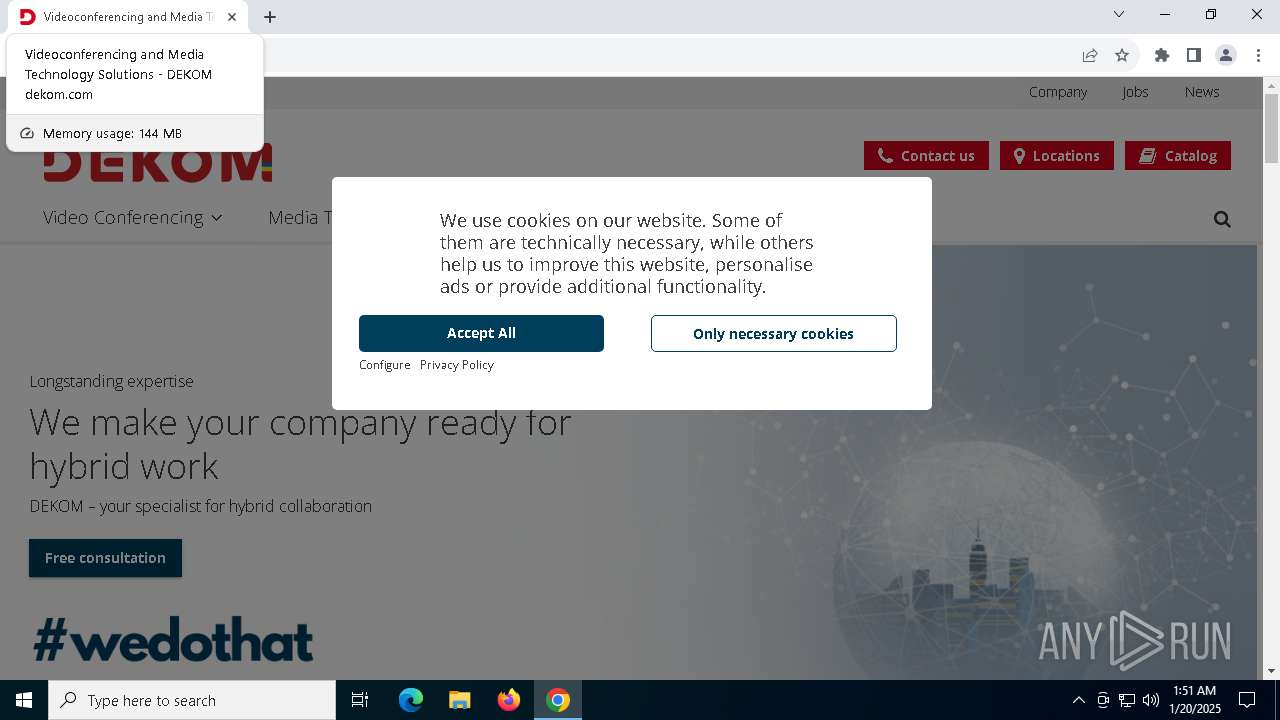This screenshot has height=720, width=1280.
Task: Click Accept All cookies button
Action: [x=481, y=333]
